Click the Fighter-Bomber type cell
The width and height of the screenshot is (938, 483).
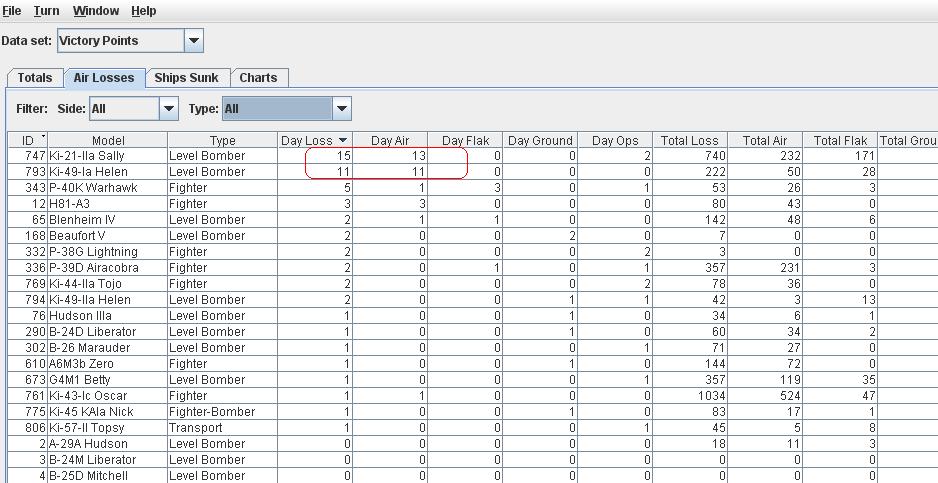(223, 412)
